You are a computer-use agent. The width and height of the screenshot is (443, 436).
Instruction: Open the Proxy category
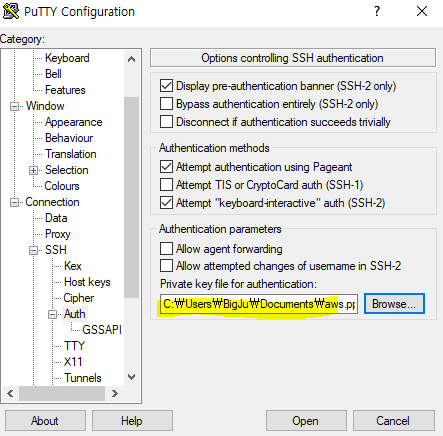point(58,234)
